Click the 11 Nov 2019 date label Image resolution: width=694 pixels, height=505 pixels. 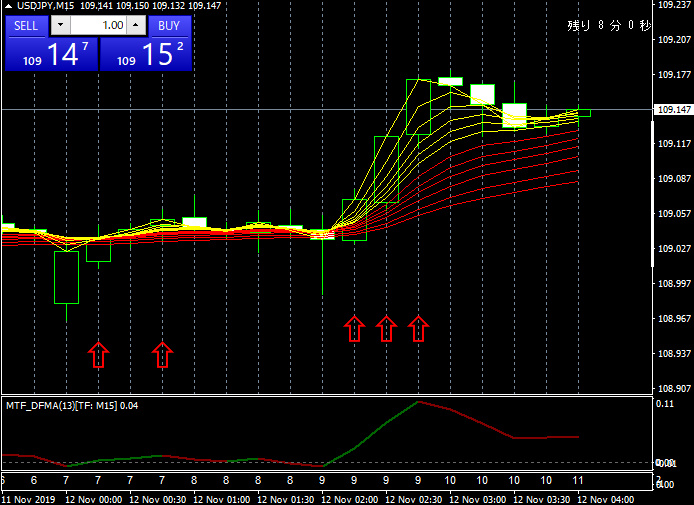pos(28,499)
